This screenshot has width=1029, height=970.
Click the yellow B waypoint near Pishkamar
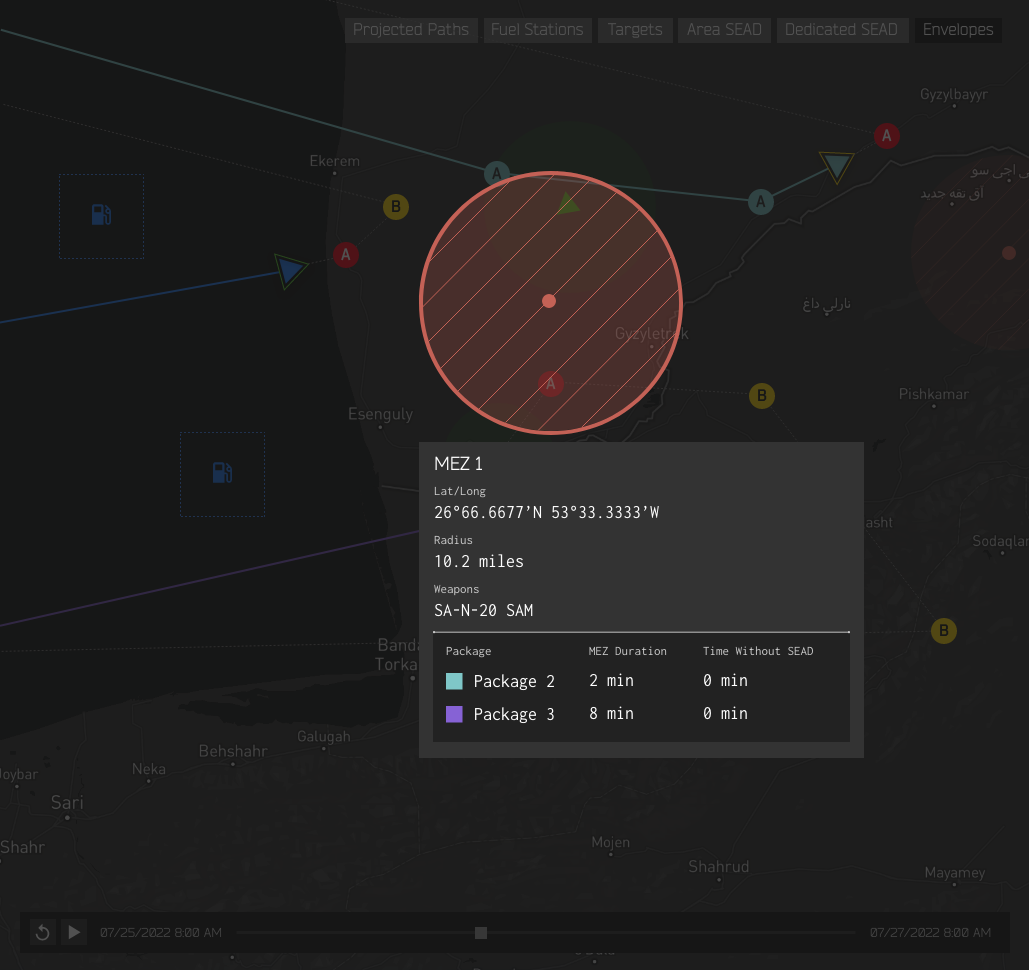(x=762, y=396)
